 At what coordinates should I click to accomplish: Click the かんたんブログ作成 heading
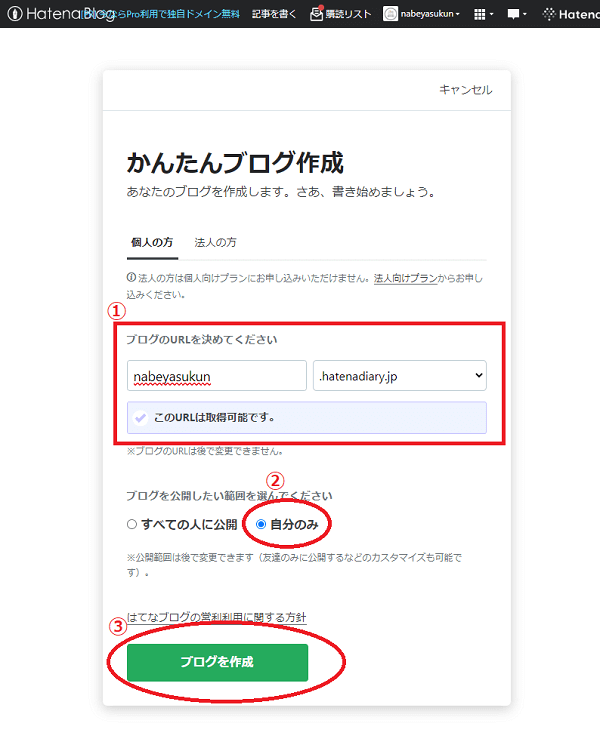click(x=235, y=163)
